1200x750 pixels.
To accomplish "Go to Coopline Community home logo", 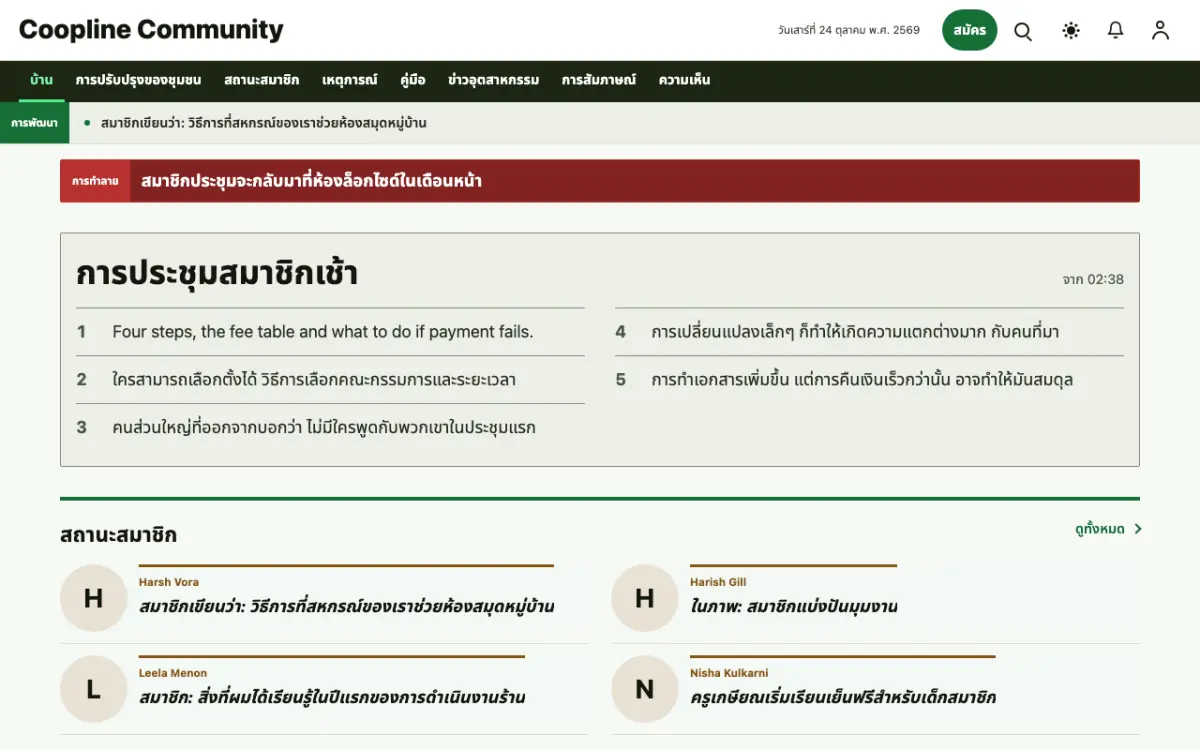I will (151, 30).
